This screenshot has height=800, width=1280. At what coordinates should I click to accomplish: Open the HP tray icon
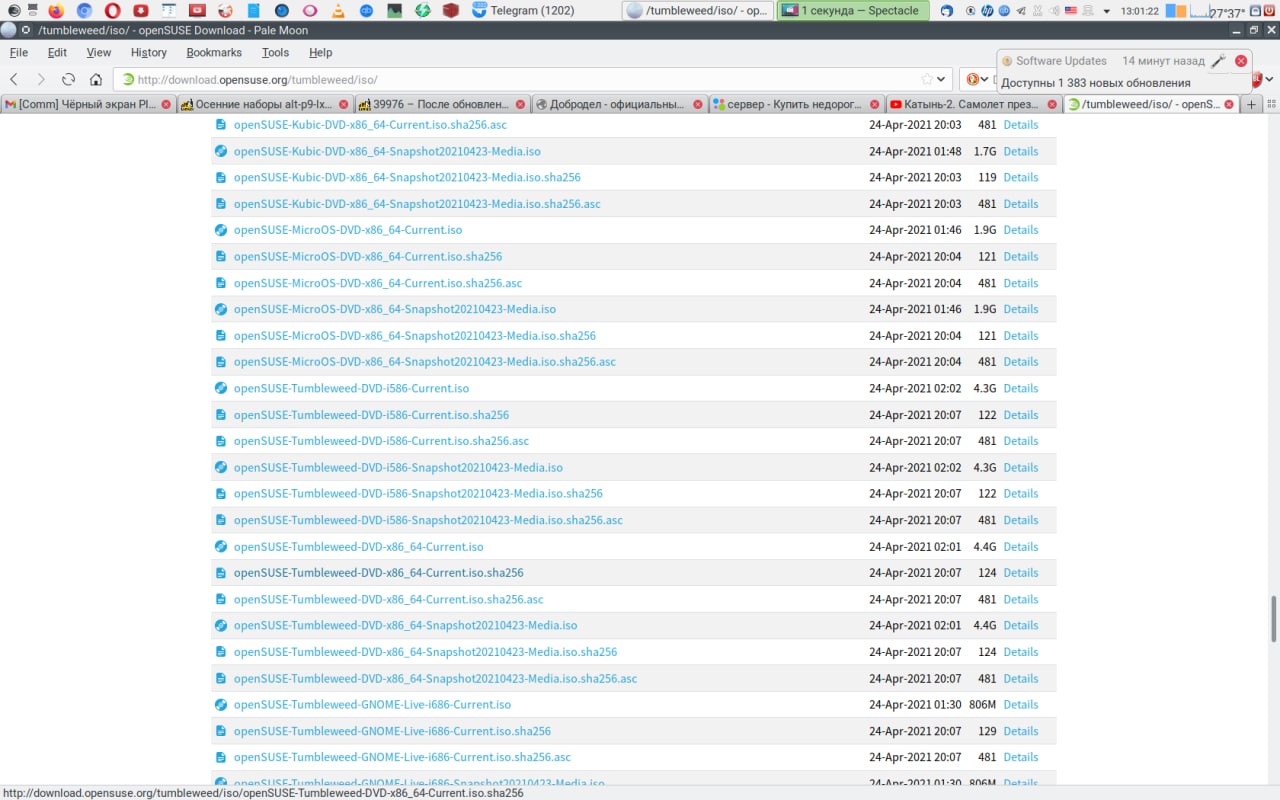click(x=988, y=11)
